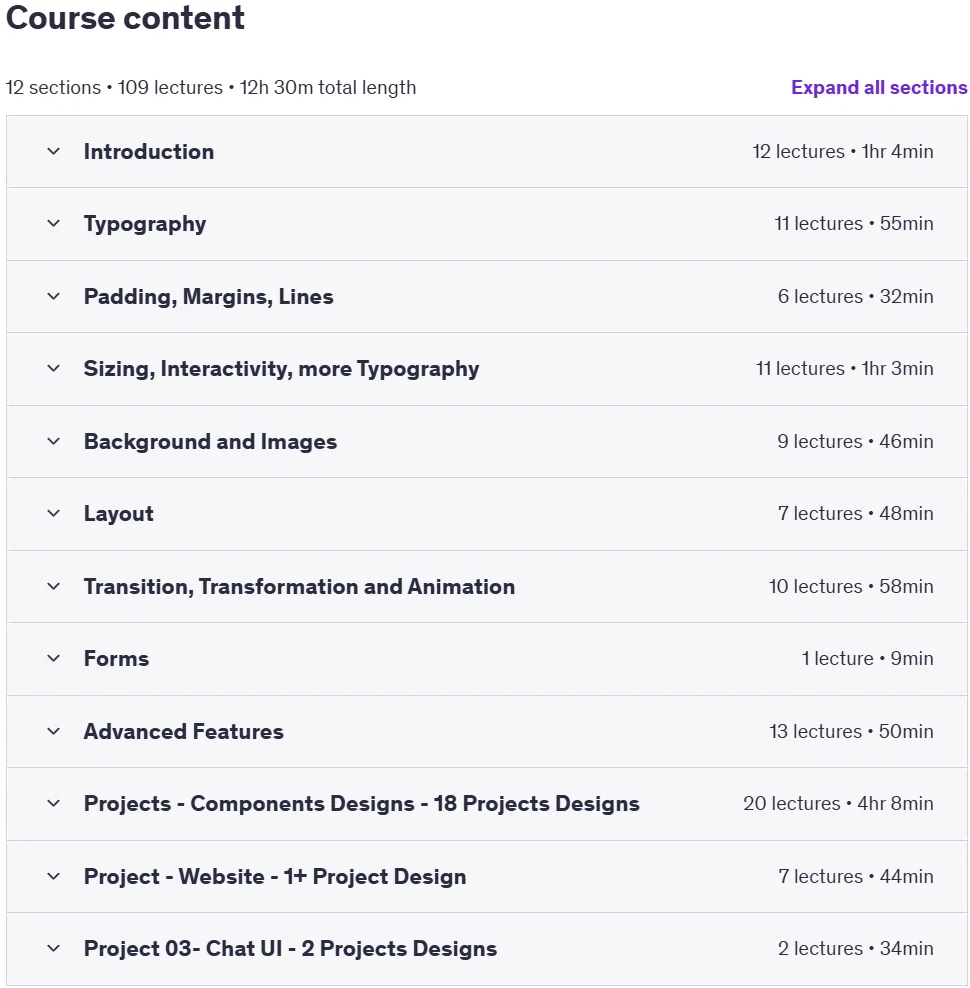Expand chevron for Projects - Components Designs
The width and height of the screenshot is (970, 988).
[x=54, y=803]
